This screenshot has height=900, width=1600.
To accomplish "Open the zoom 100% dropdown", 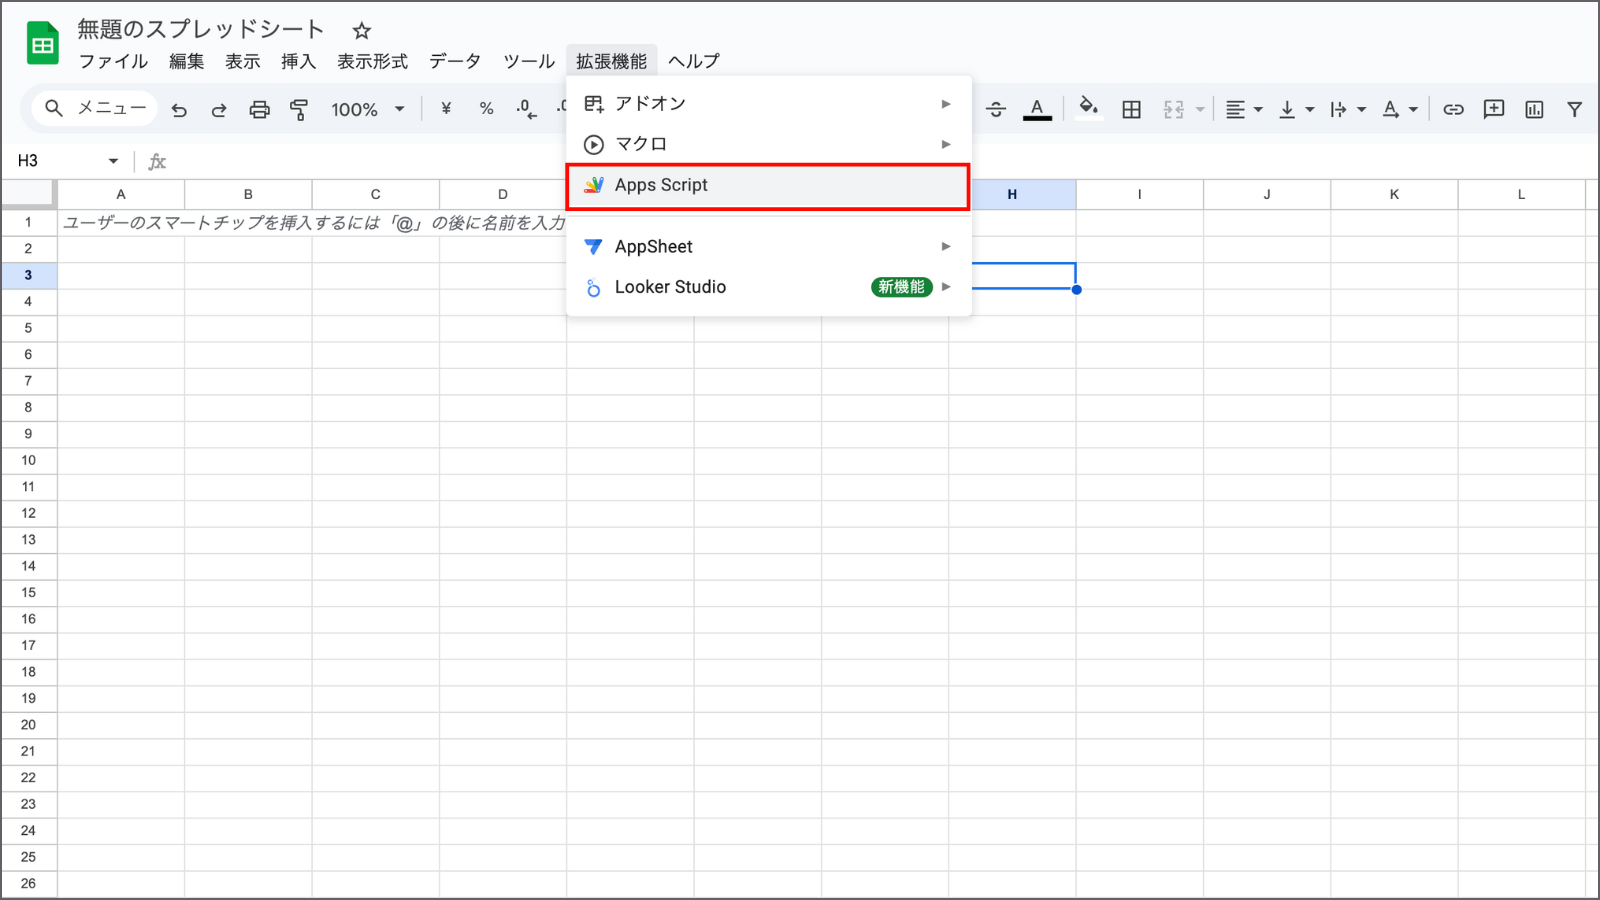I will pyautogui.click(x=367, y=109).
